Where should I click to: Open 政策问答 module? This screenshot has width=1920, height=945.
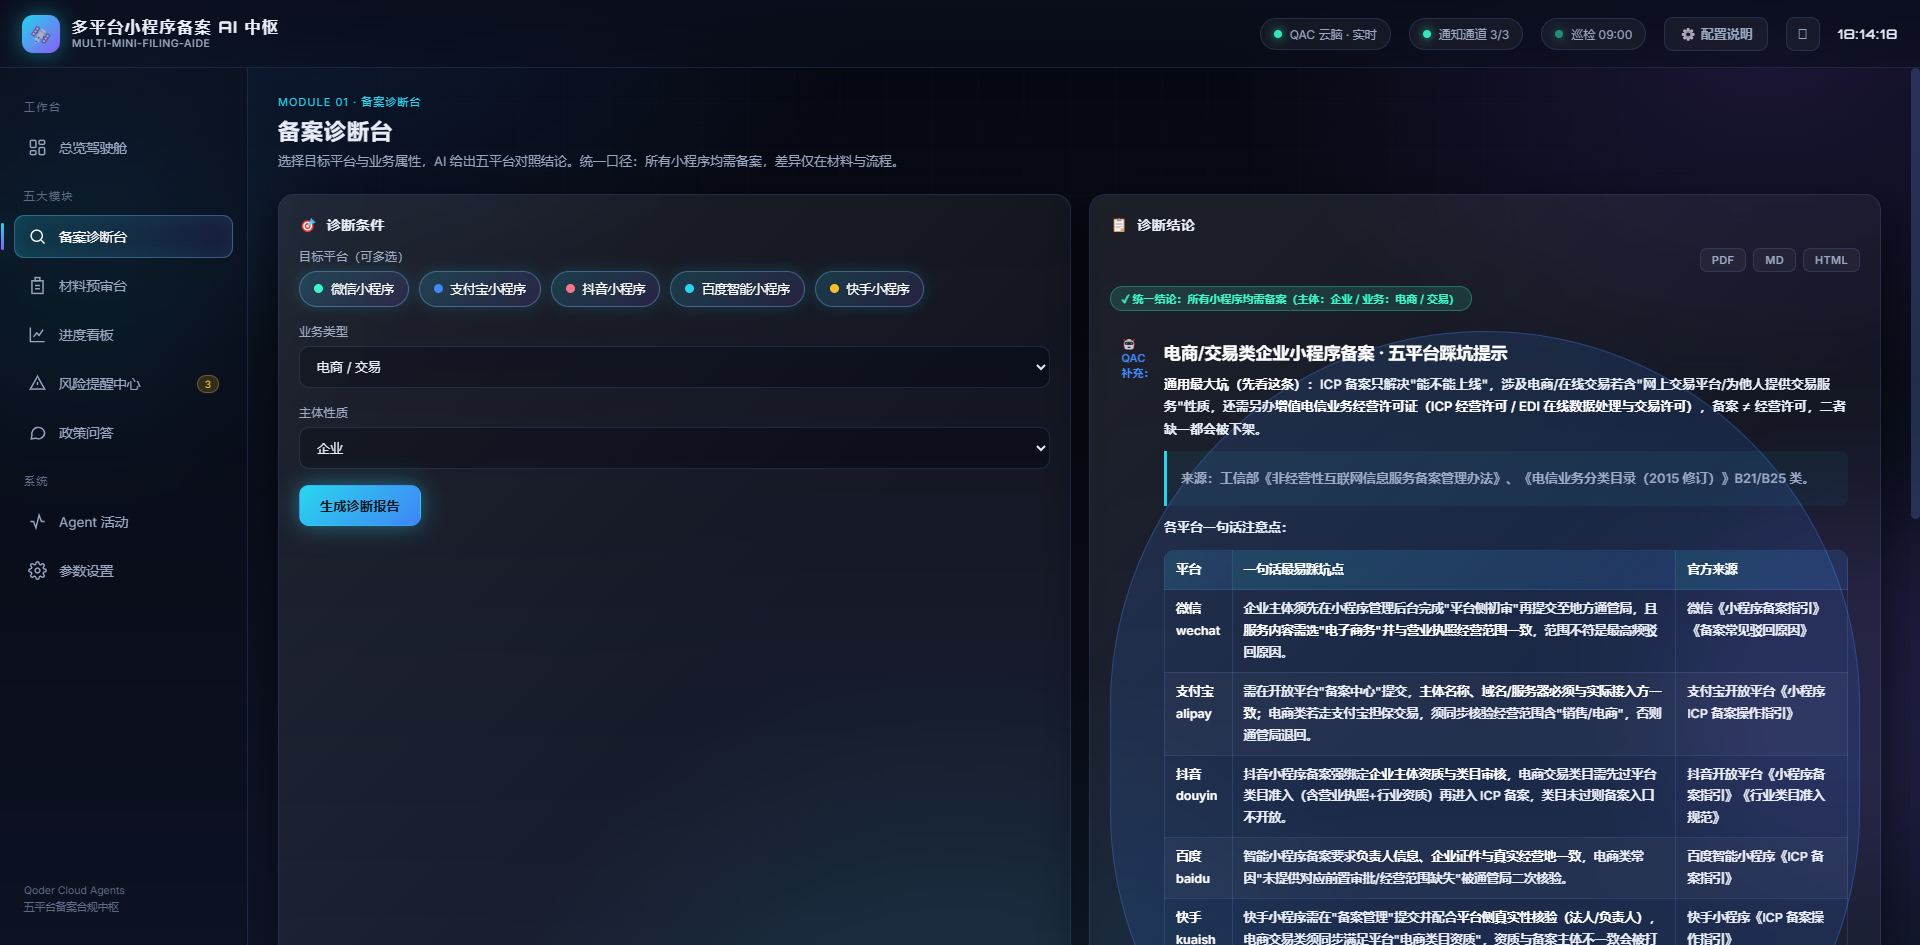(x=123, y=433)
